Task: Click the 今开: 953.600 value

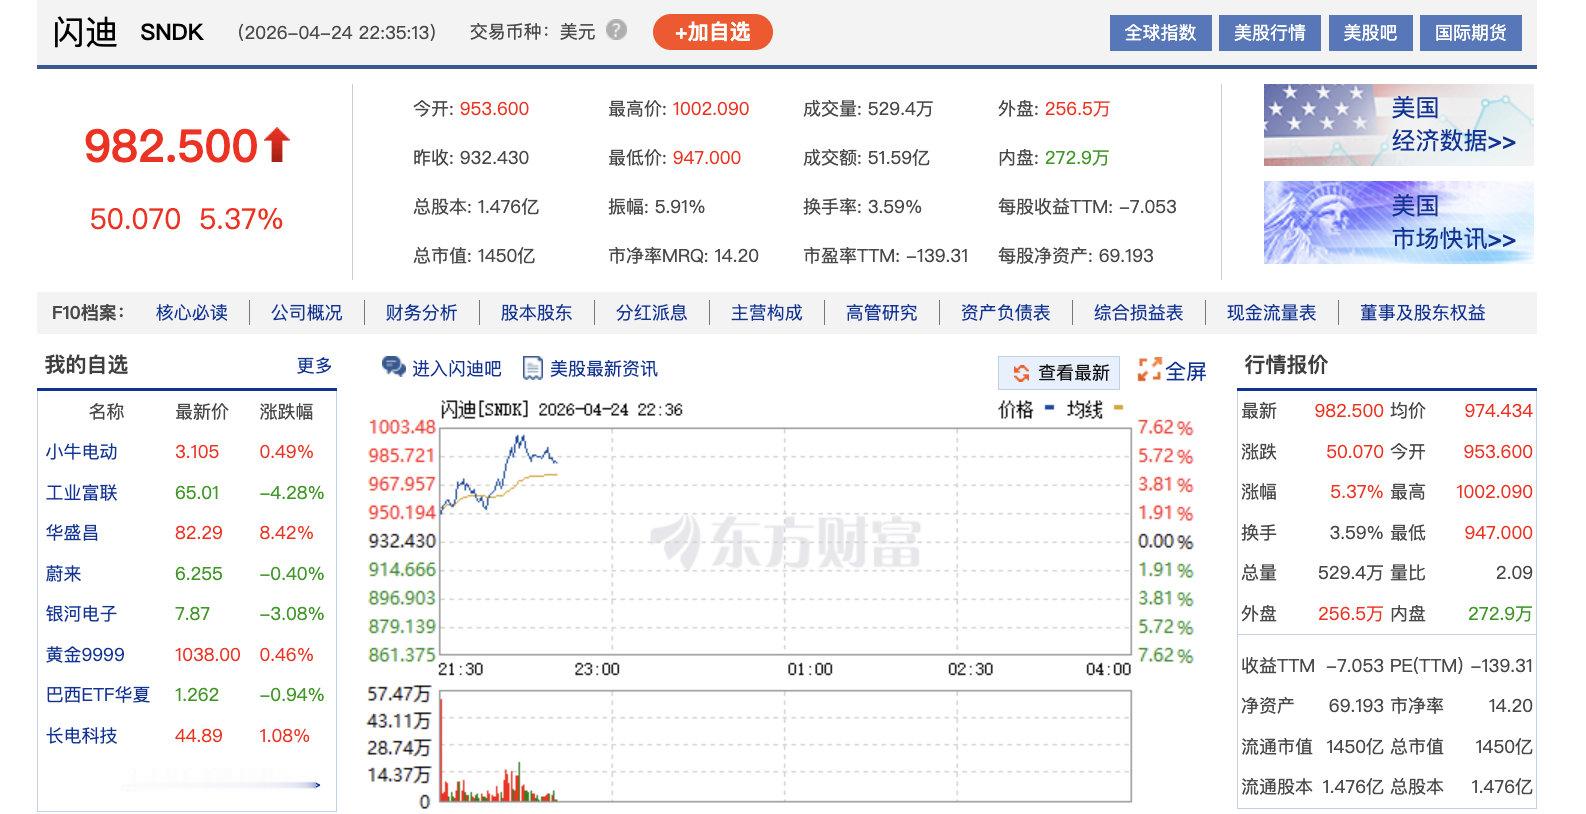Action: tap(494, 109)
